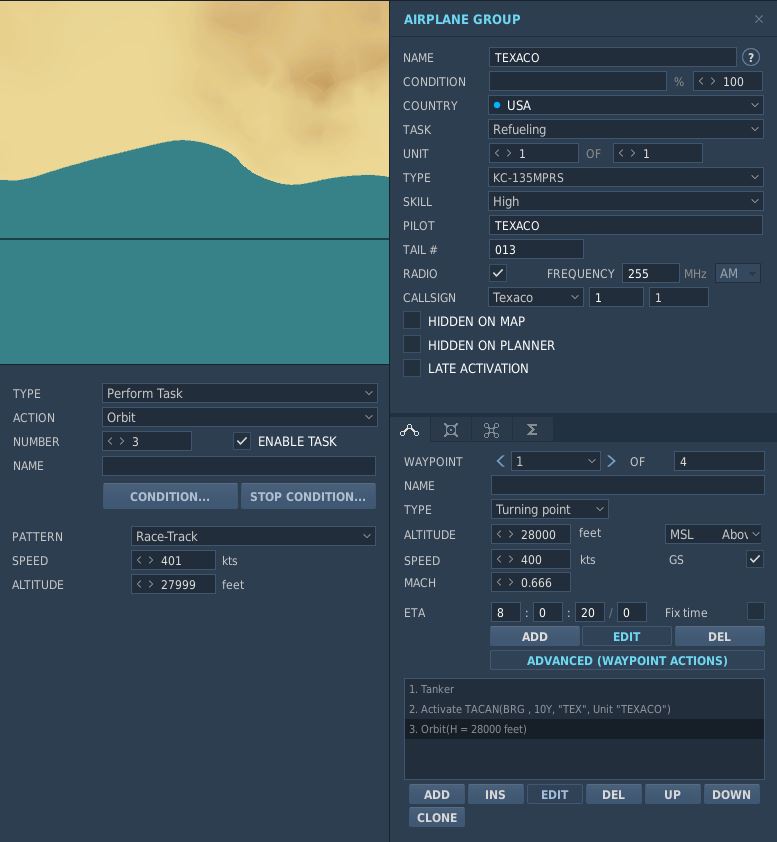Screen dimensions: 777x842
Task: Click the action list ADD button above CLONE
Action: pyautogui.click(x=437, y=794)
